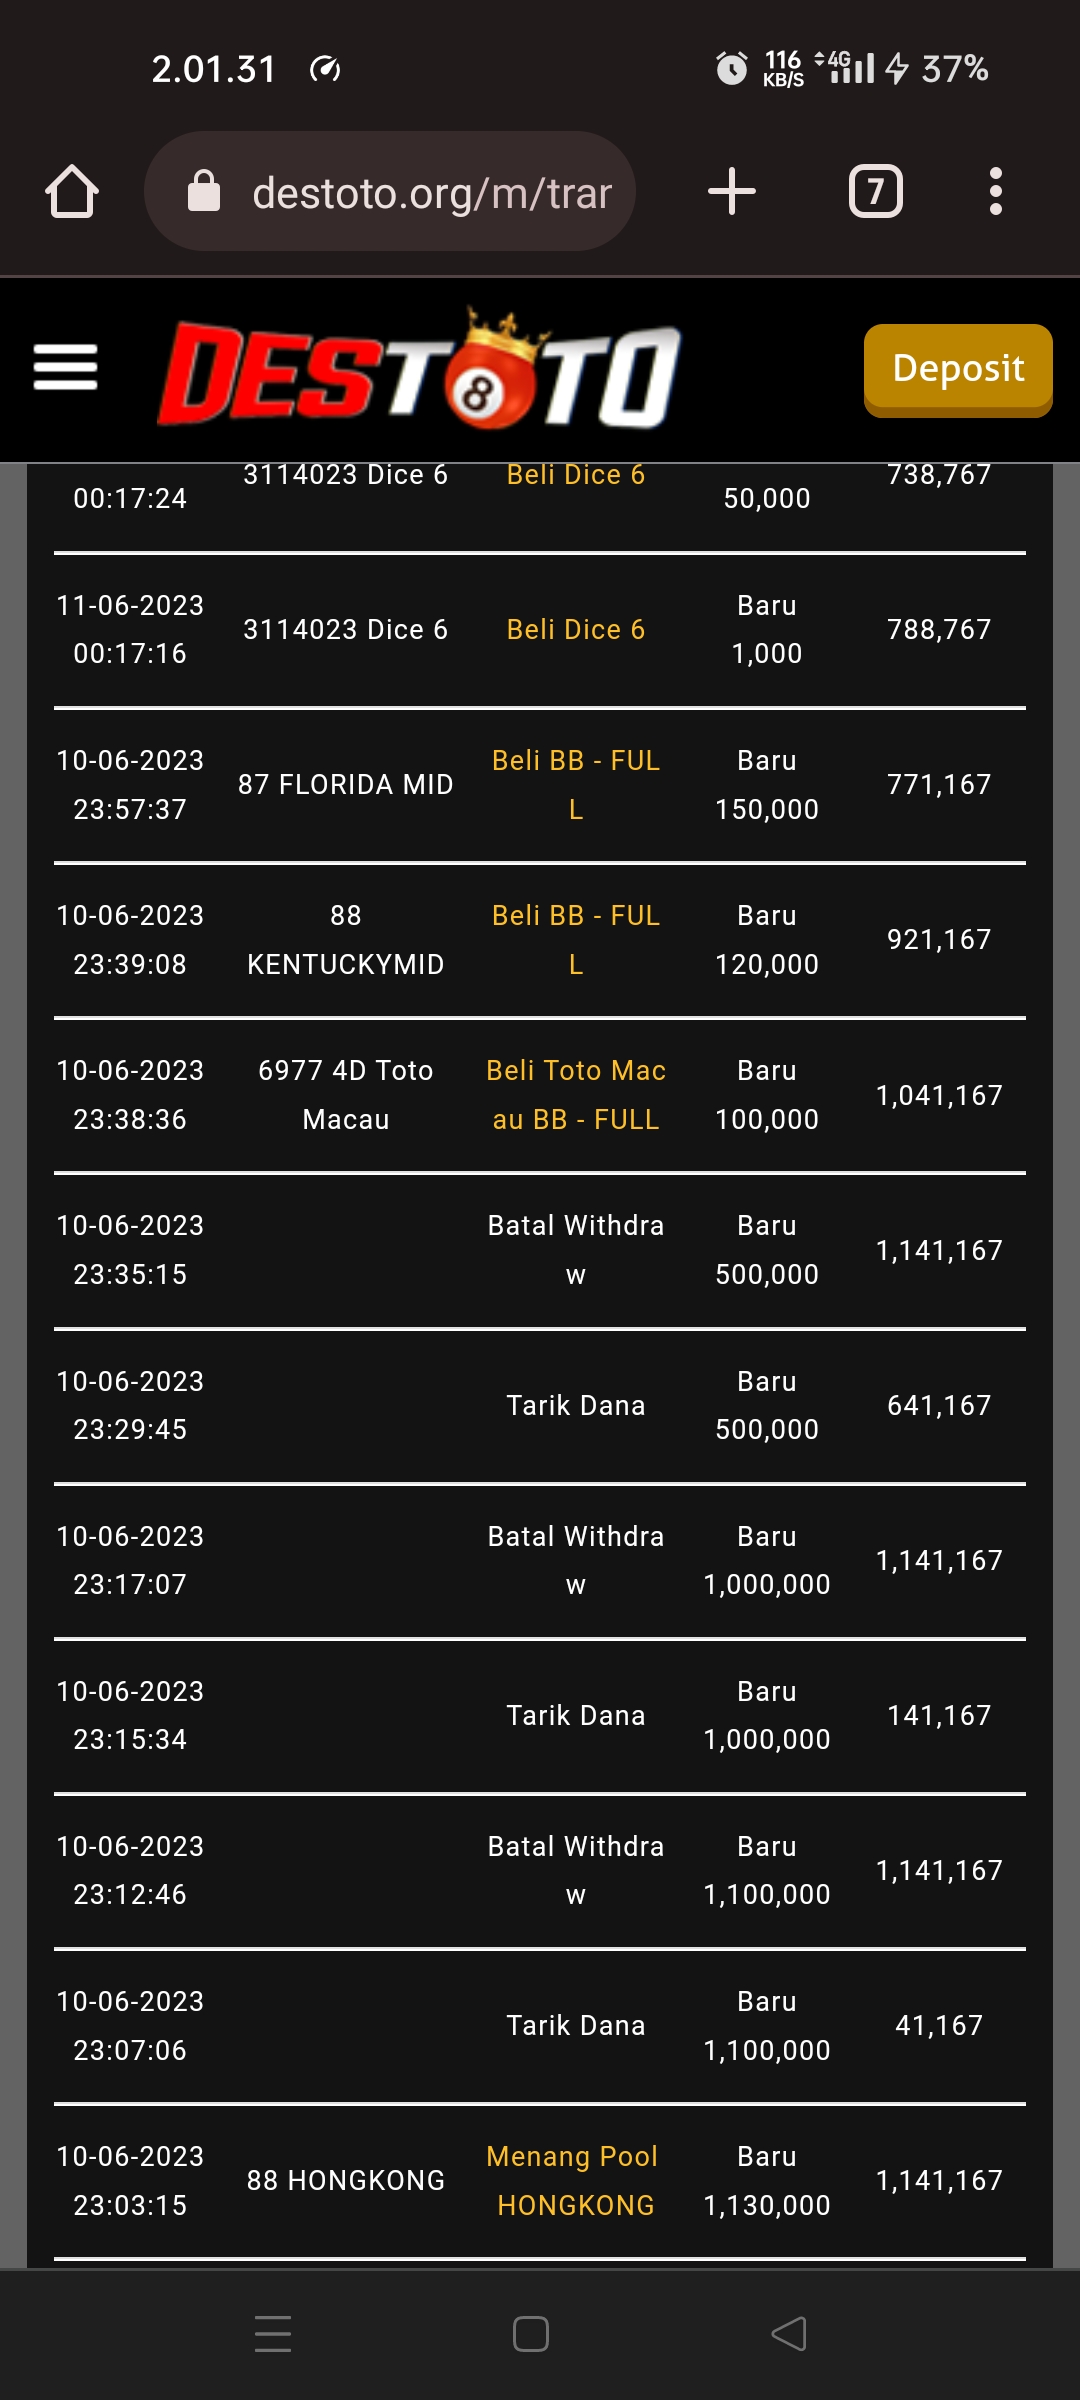1080x2400 pixels.
Task: Open the Beli Dice 6 link at 00:17:16
Action: (575, 630)
